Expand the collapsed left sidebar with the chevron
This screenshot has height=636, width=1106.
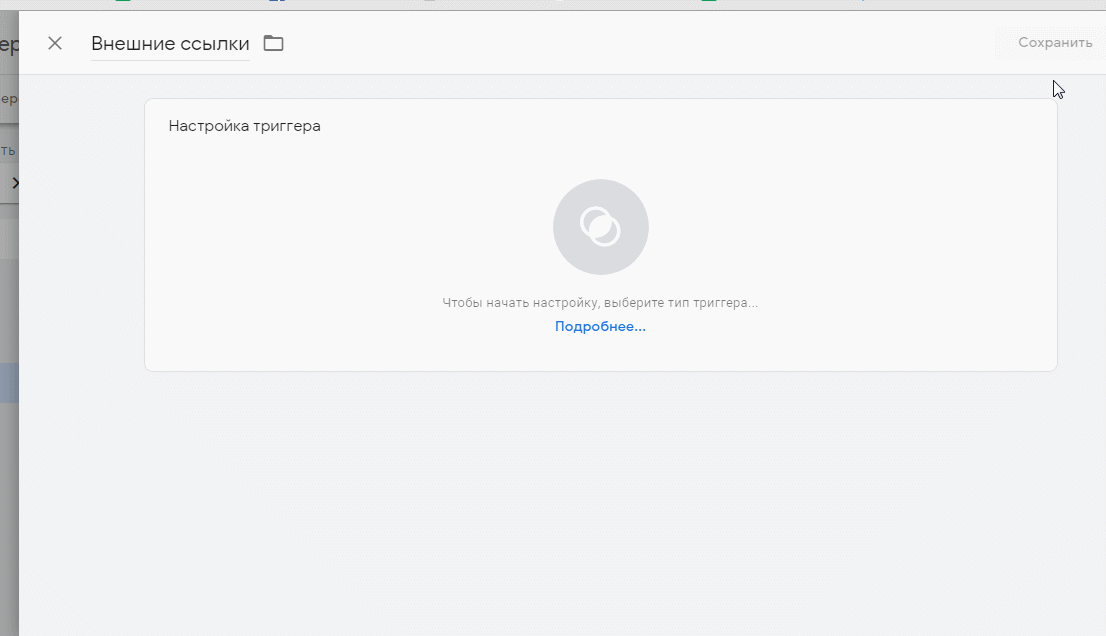[15, 183]
